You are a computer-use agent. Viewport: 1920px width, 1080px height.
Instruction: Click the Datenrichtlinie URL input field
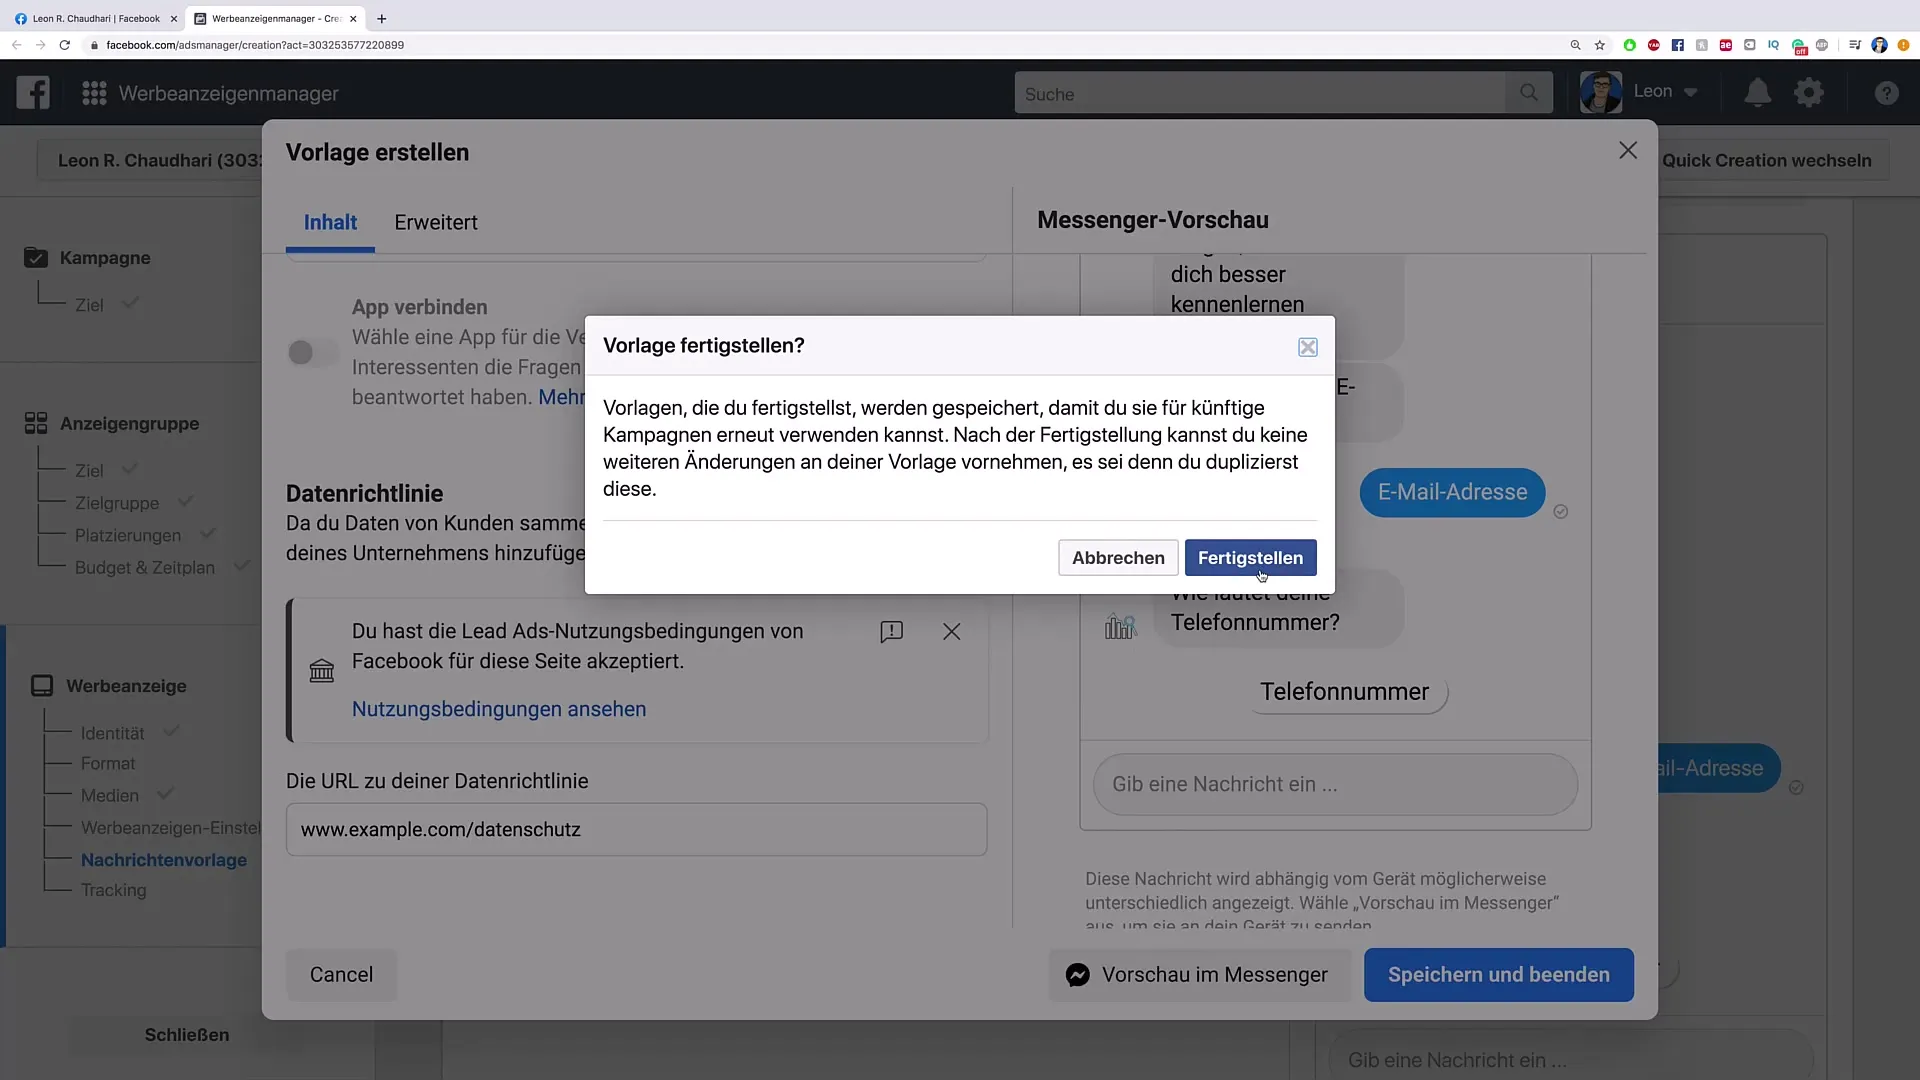tap(636, 829)
